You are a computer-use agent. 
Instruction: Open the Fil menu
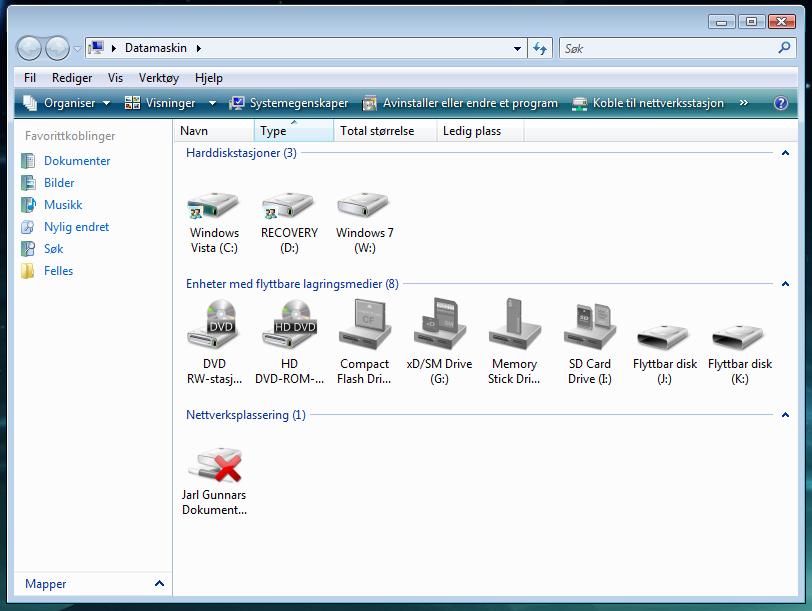pos(30,78)
